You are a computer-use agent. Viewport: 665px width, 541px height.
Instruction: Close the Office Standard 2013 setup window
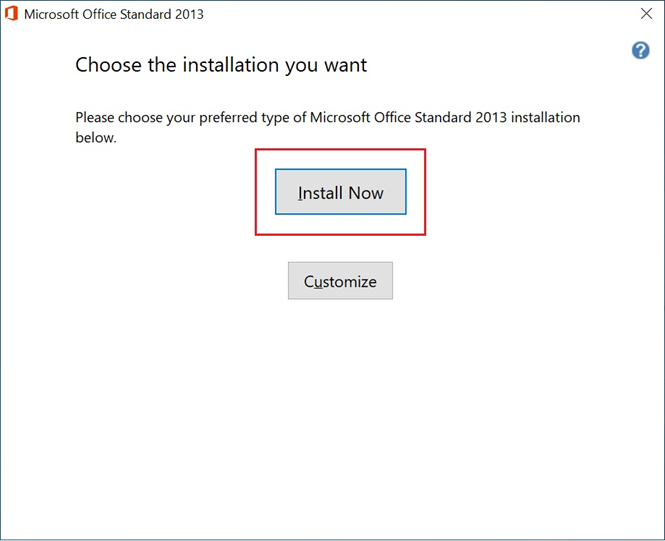click(x=646, y=14)
